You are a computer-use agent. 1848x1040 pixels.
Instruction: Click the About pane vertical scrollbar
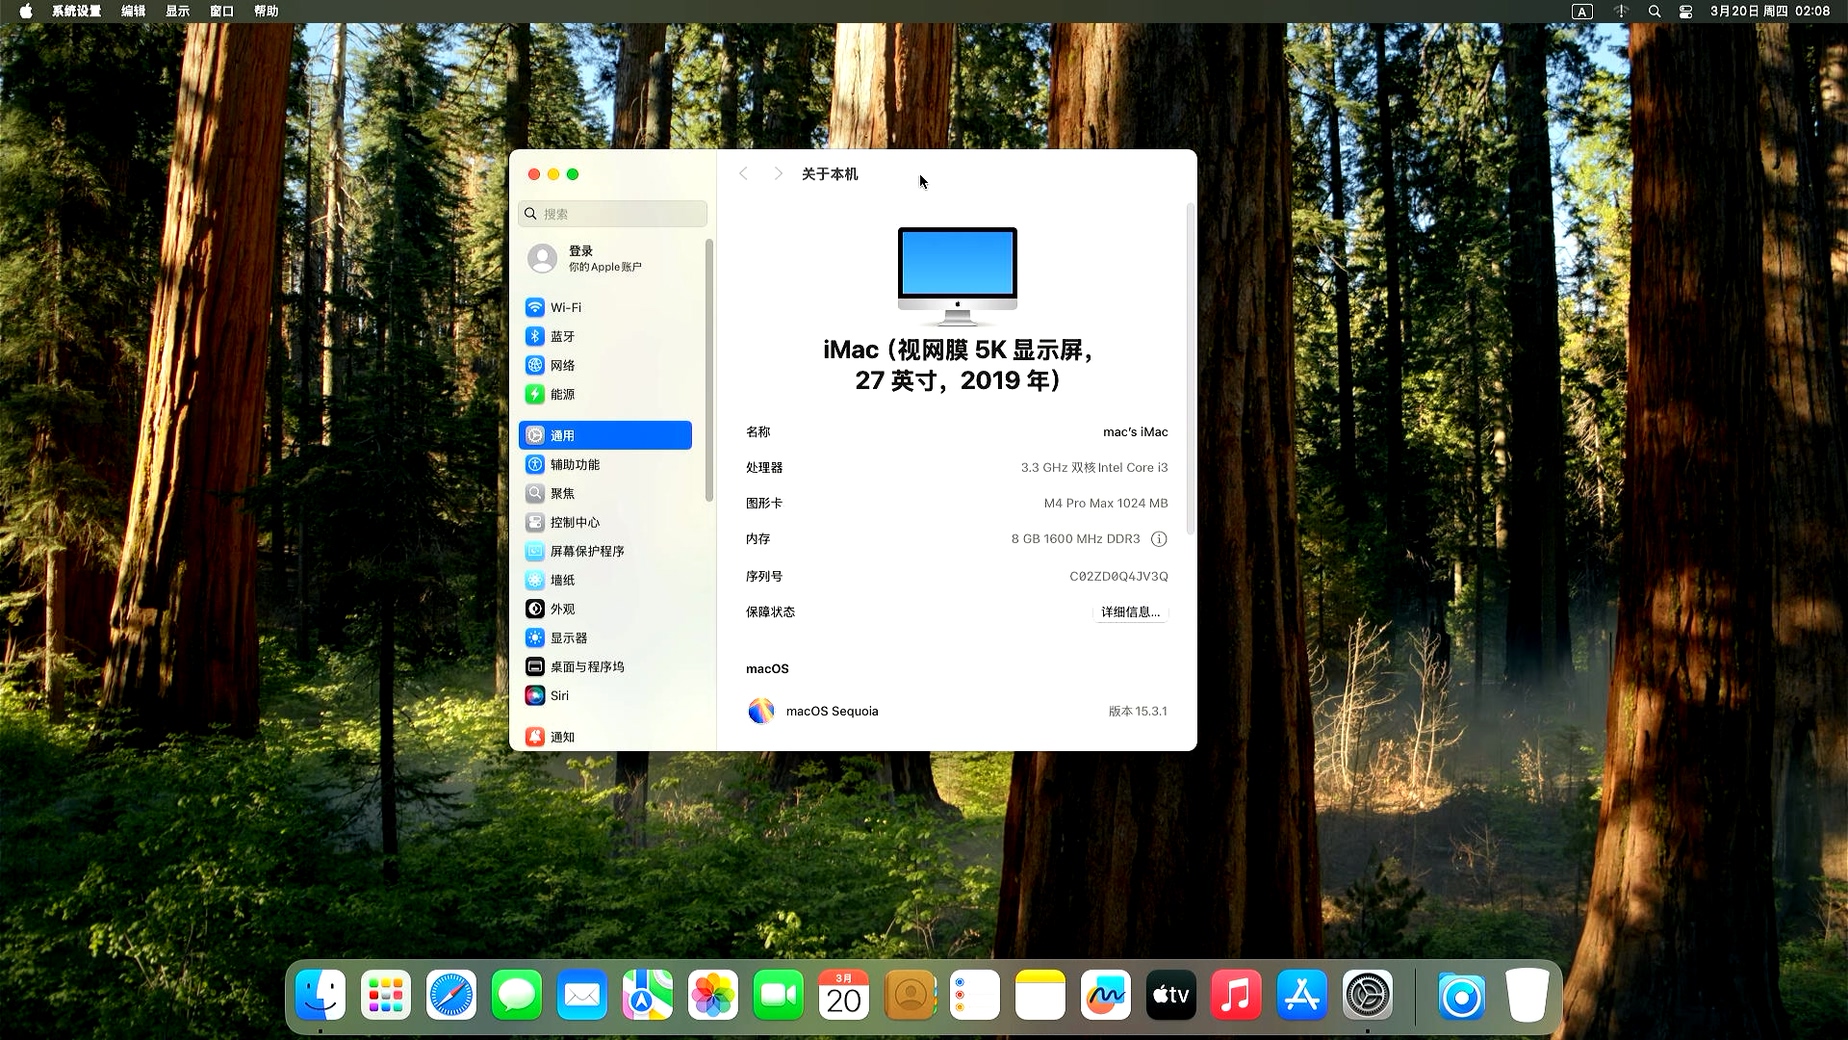tap(1190, 368)
